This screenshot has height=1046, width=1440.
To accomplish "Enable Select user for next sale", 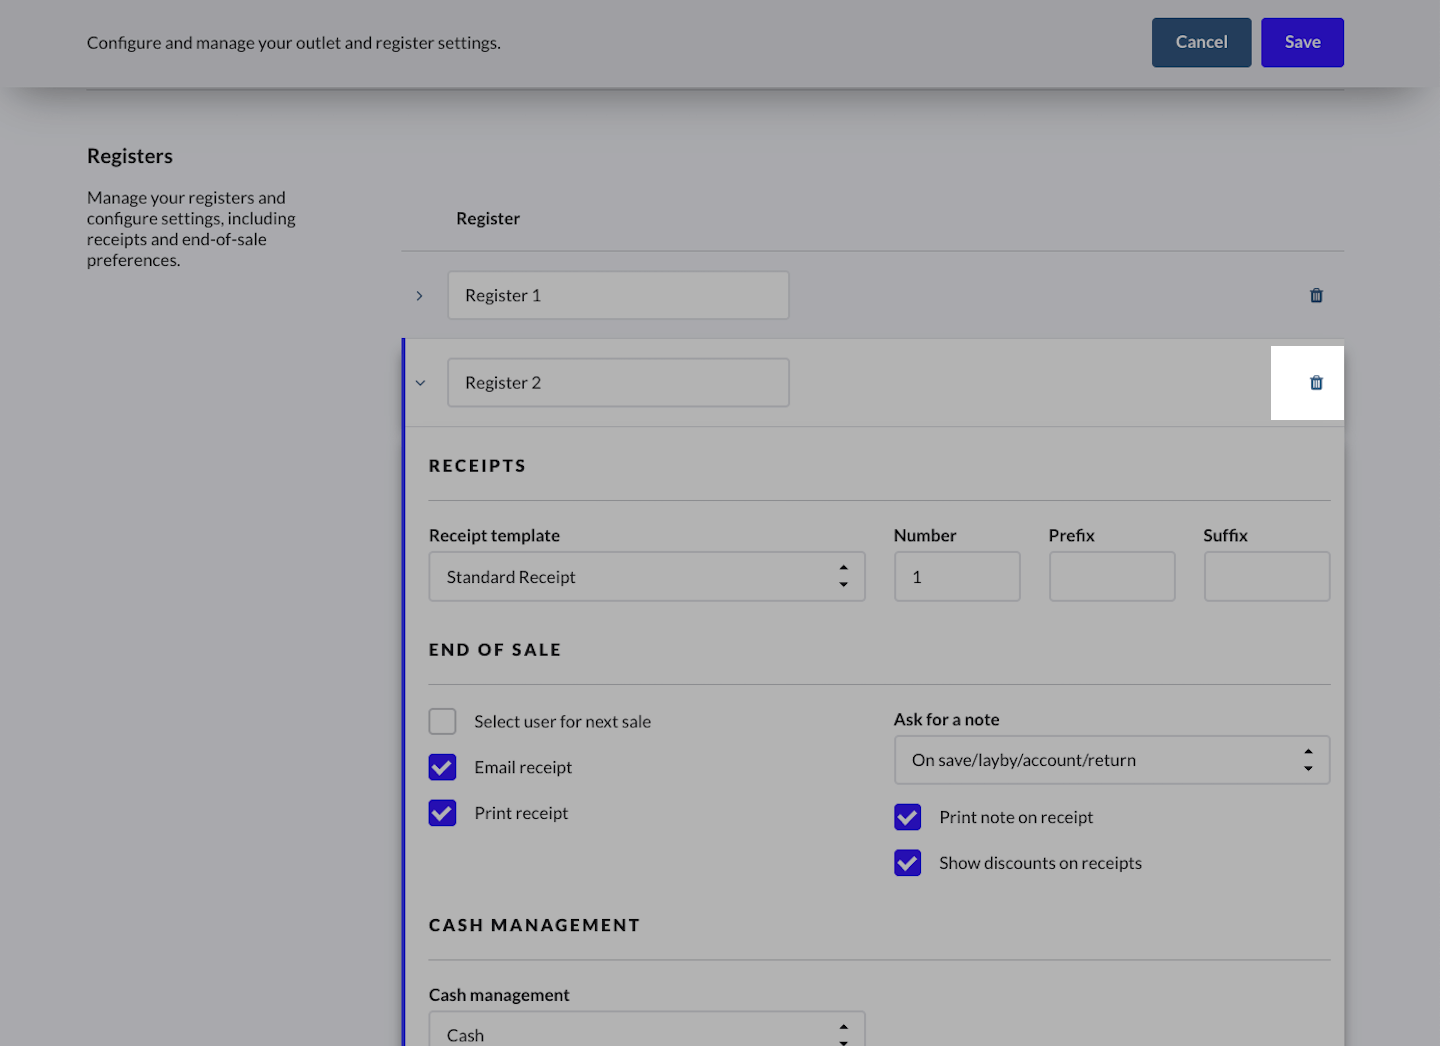I will [x=442, y=721].
